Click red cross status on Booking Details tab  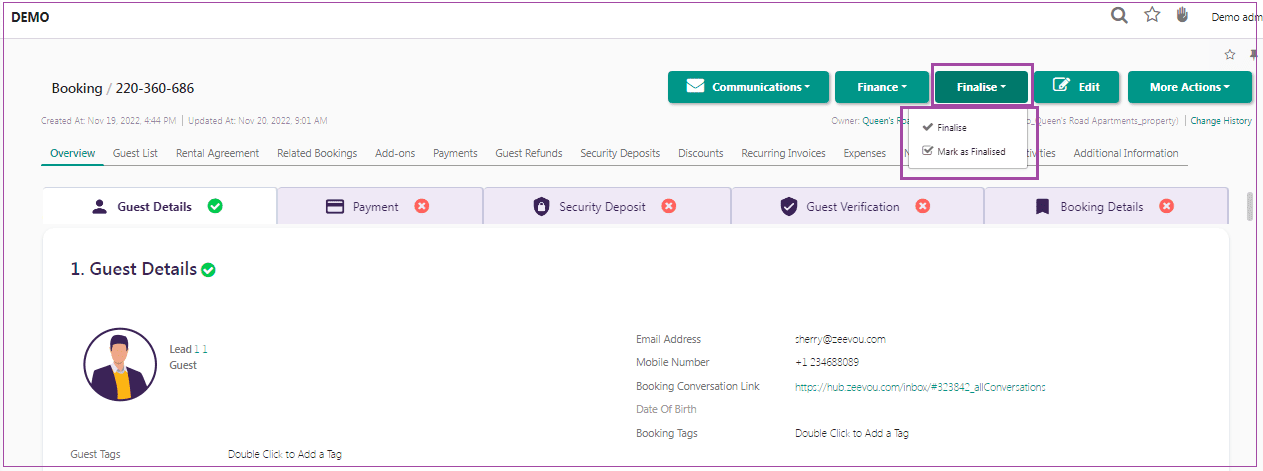click(1166, 206)
